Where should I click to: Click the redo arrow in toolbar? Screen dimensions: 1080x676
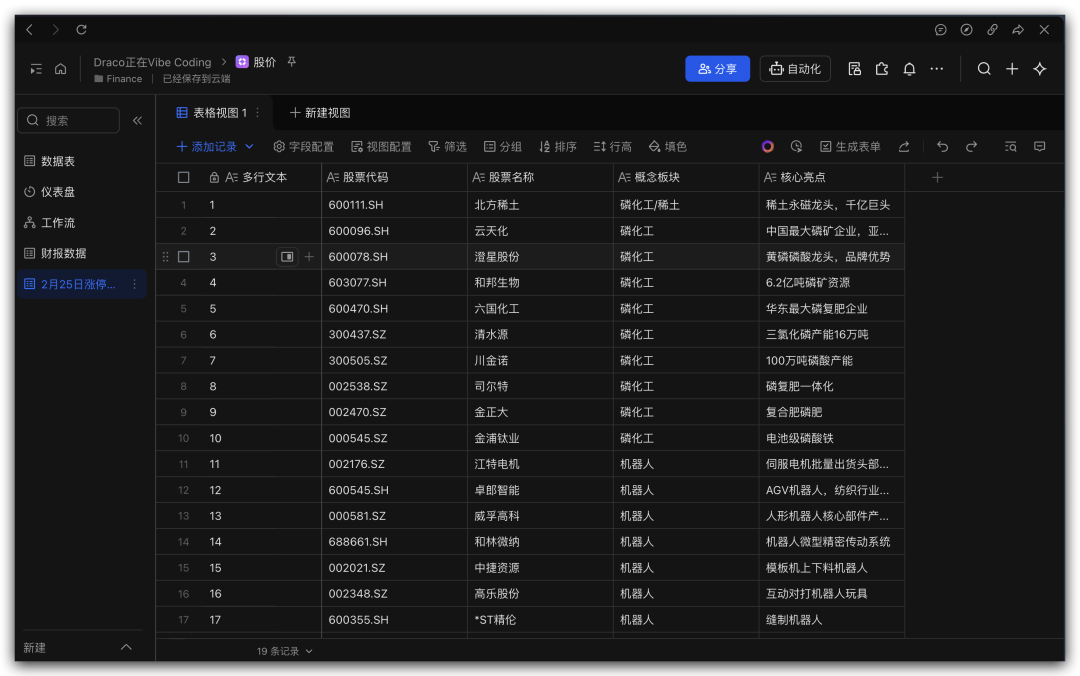(x=971, y=147)
